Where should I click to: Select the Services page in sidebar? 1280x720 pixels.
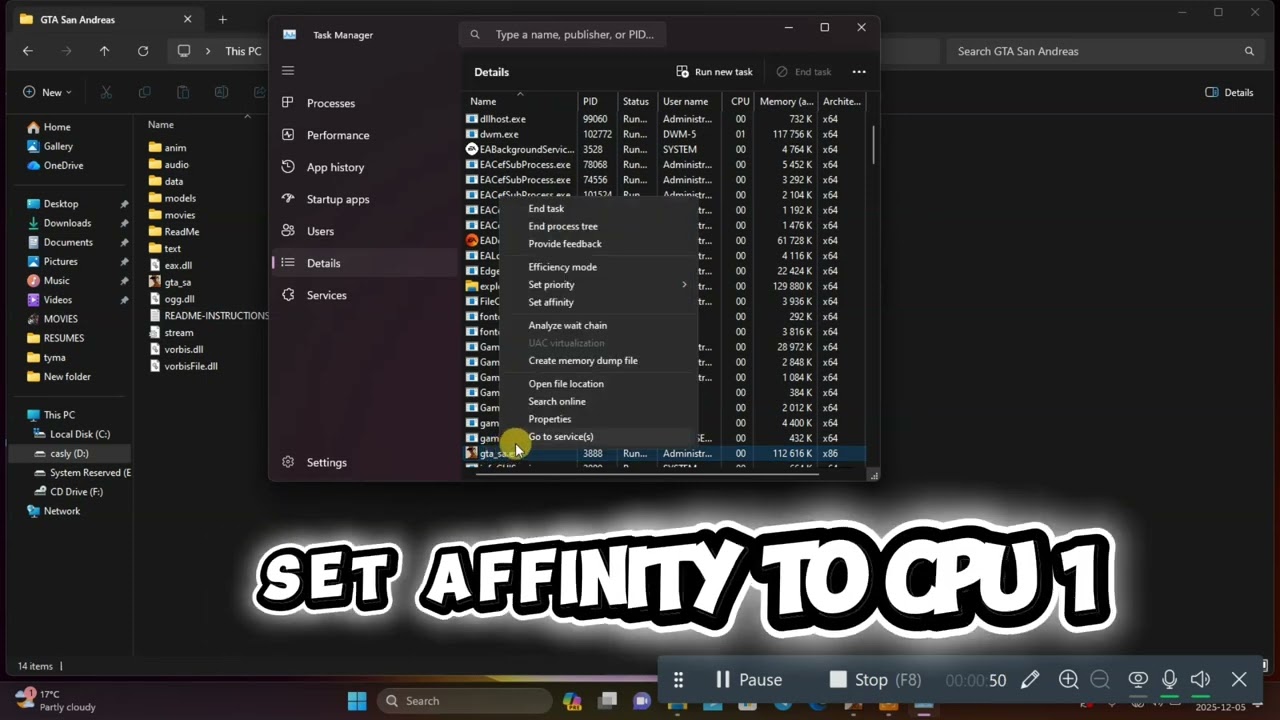pos(326,295)
